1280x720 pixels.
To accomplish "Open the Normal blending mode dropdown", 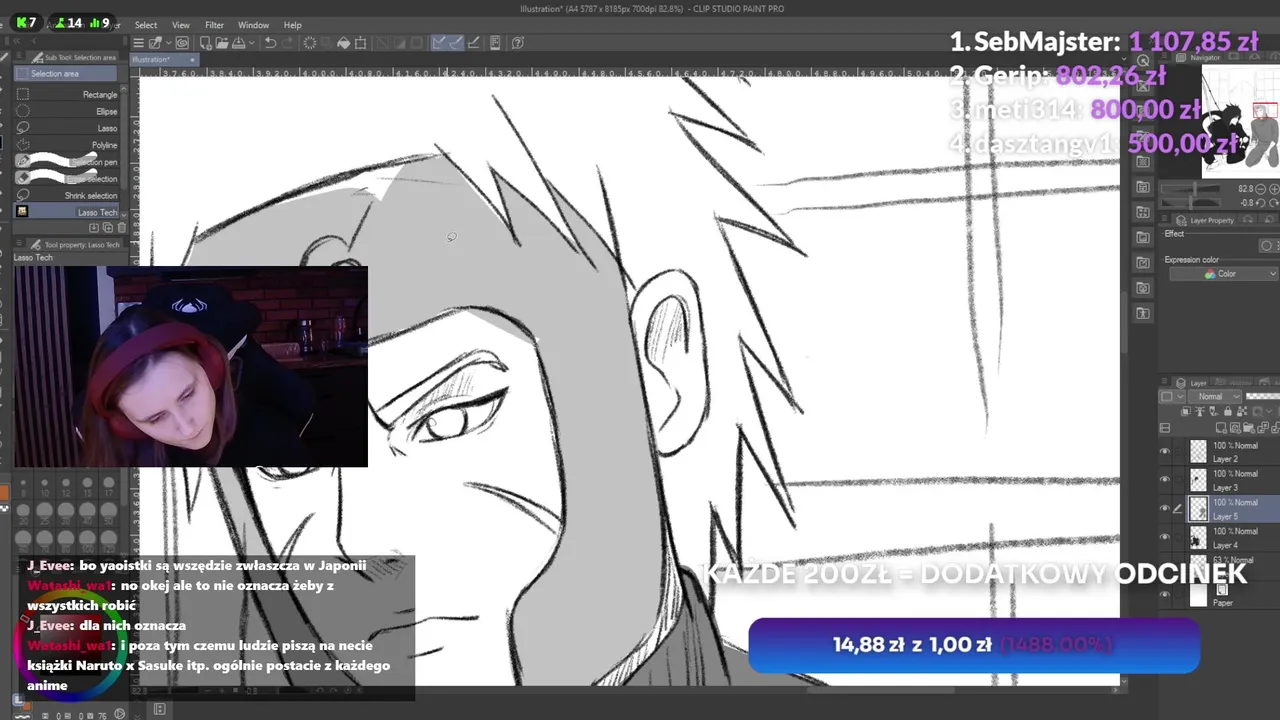I will click(1214, 396).
